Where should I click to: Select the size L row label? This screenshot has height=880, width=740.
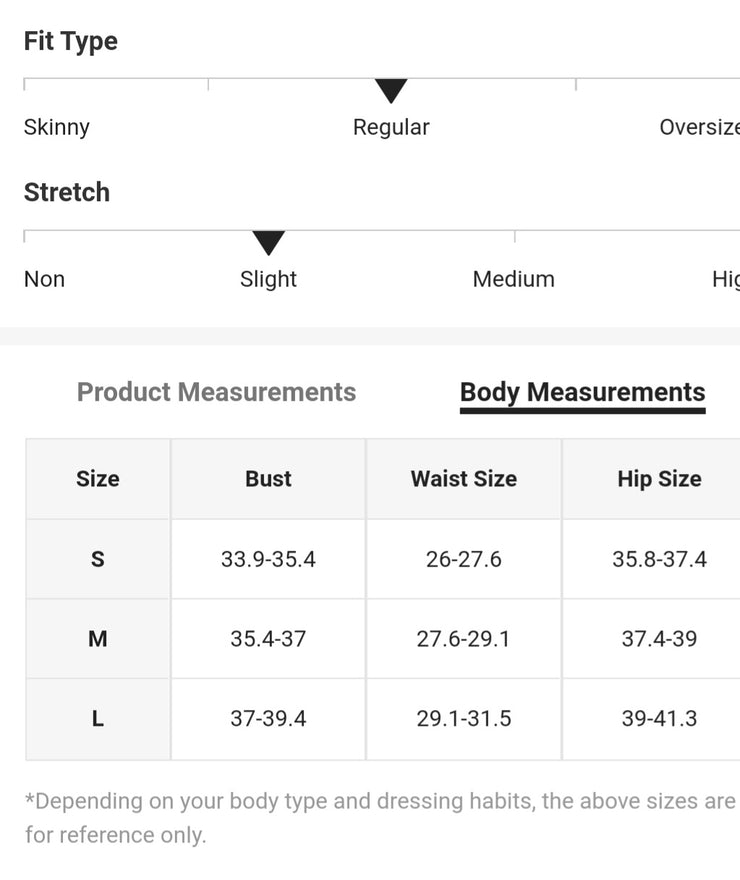pyautogui.click(x=98, y=719)
